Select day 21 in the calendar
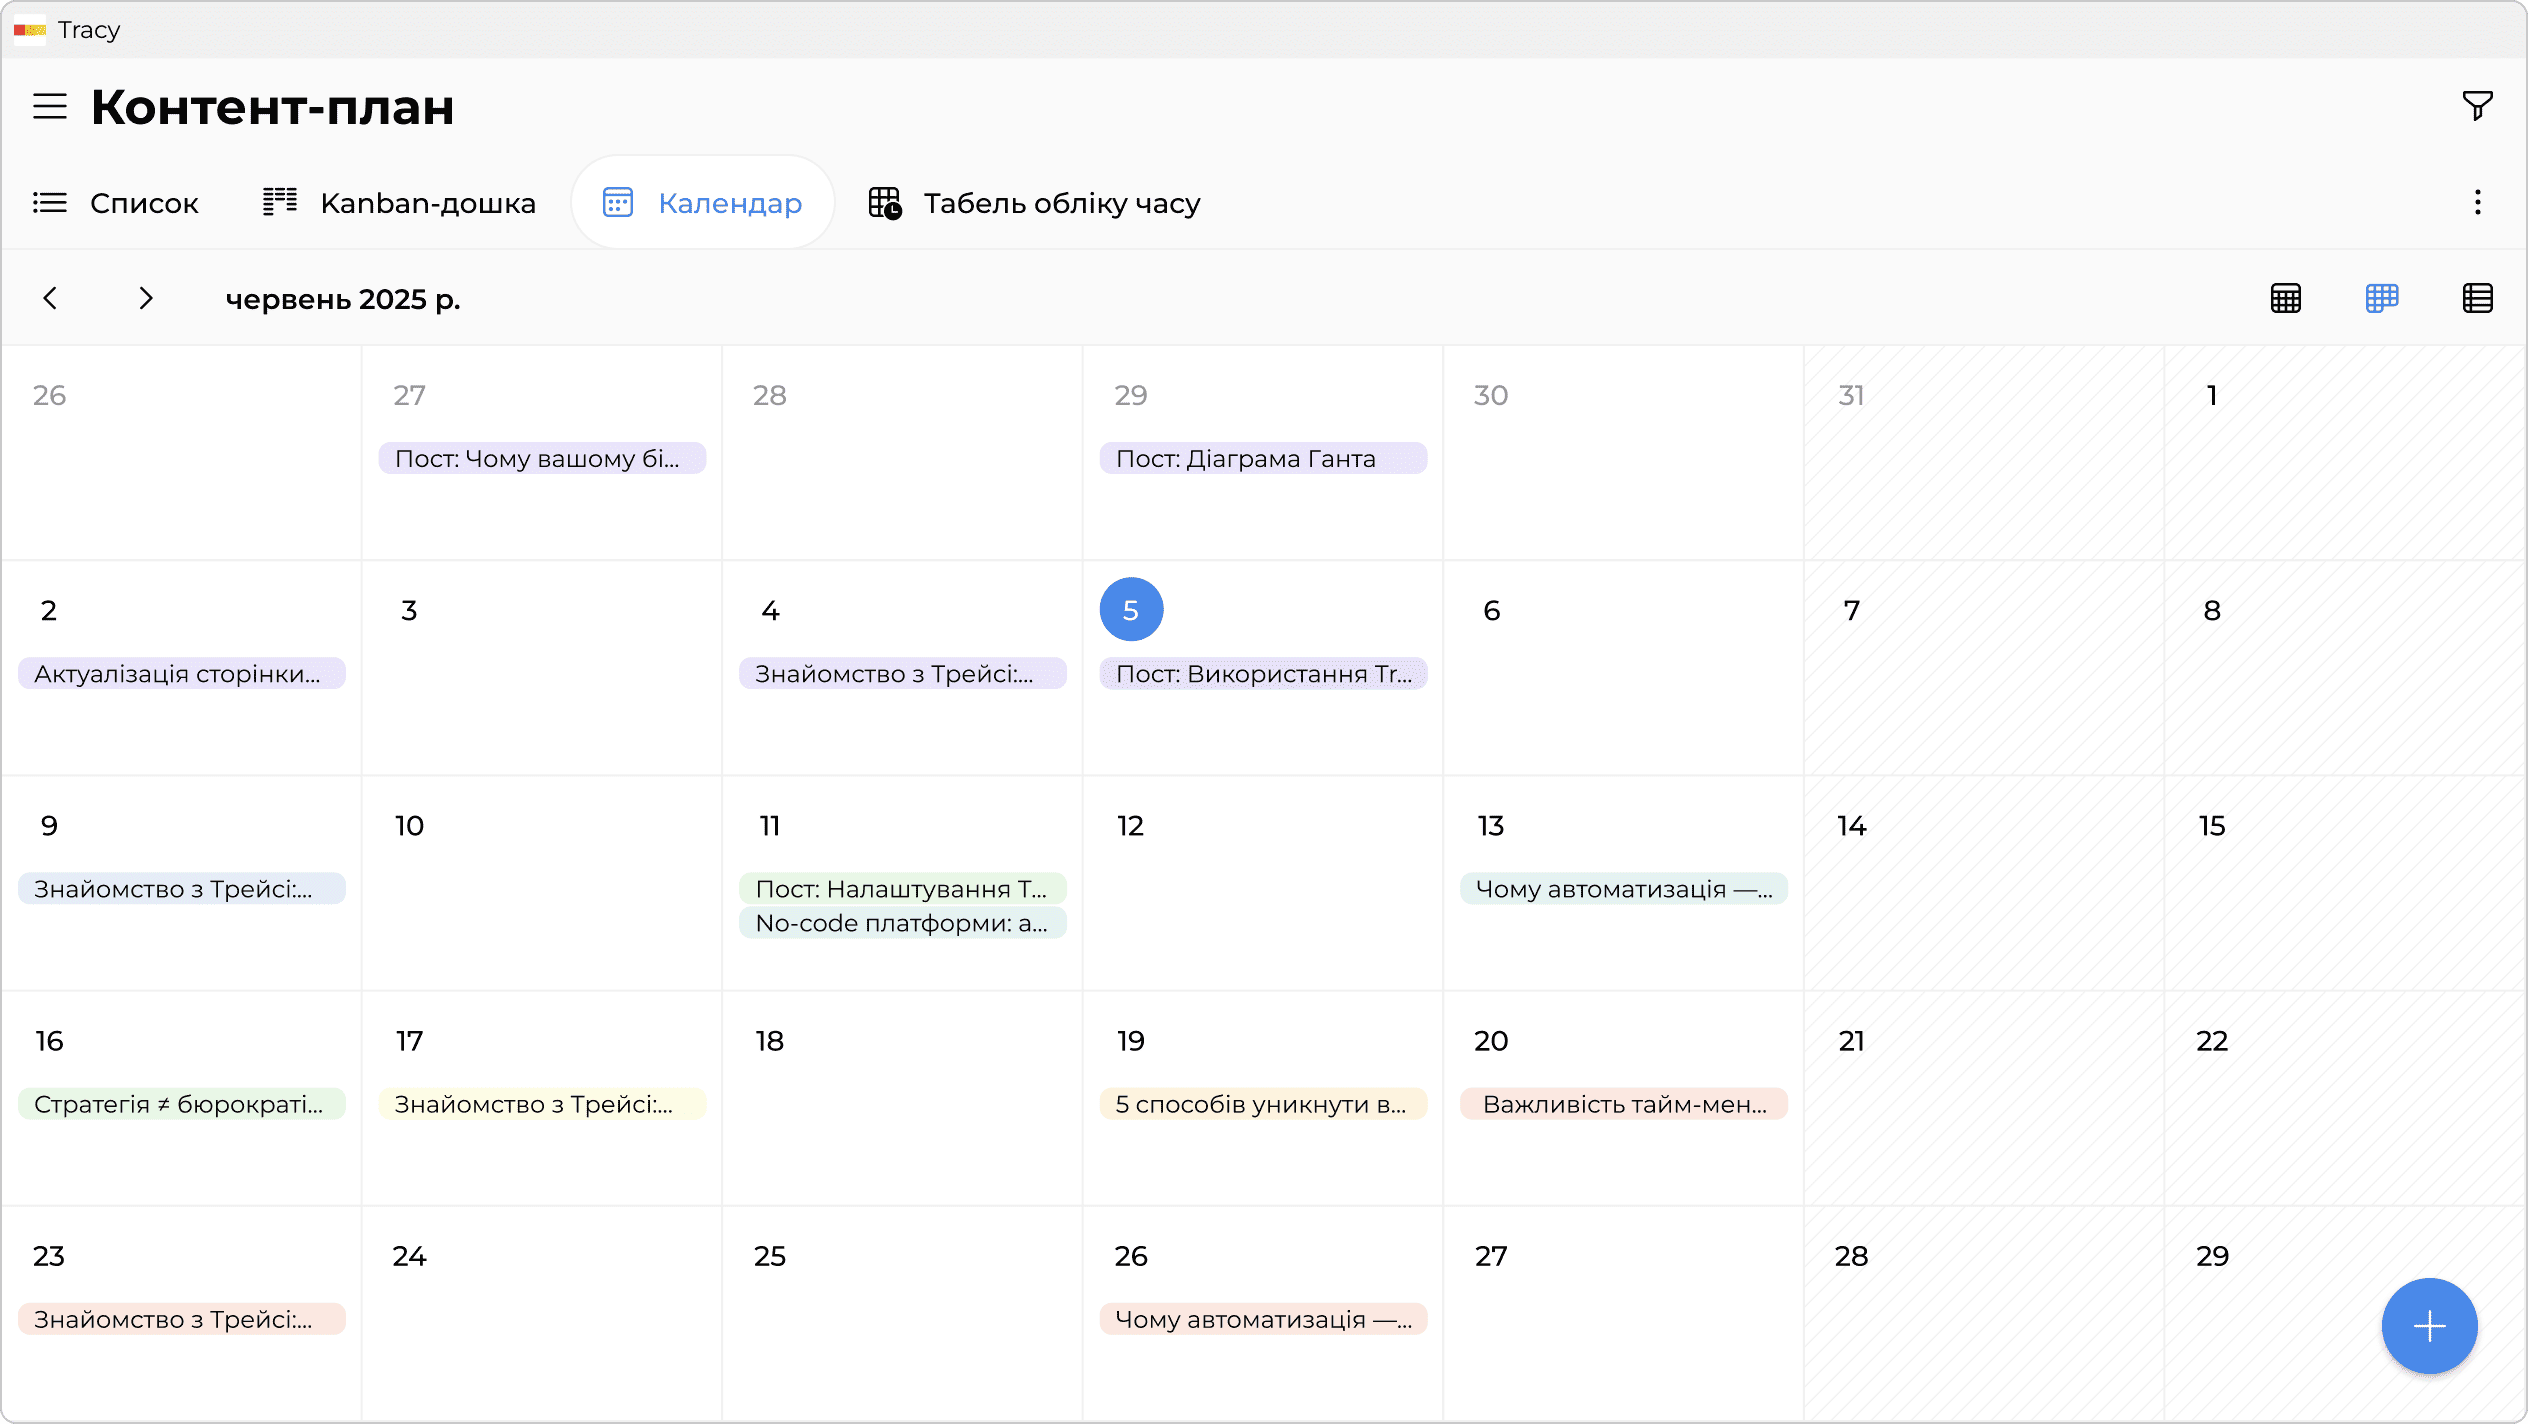The image size is (2528, 1424). pos(1851,1040)
